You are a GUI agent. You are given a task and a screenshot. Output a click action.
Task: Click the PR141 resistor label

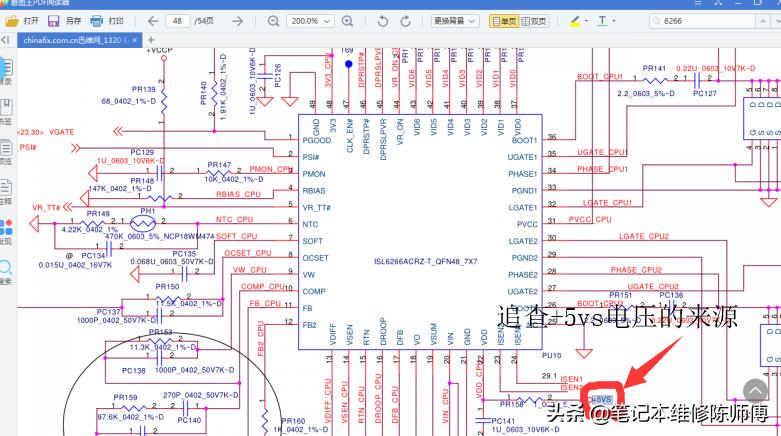[654, 68]
